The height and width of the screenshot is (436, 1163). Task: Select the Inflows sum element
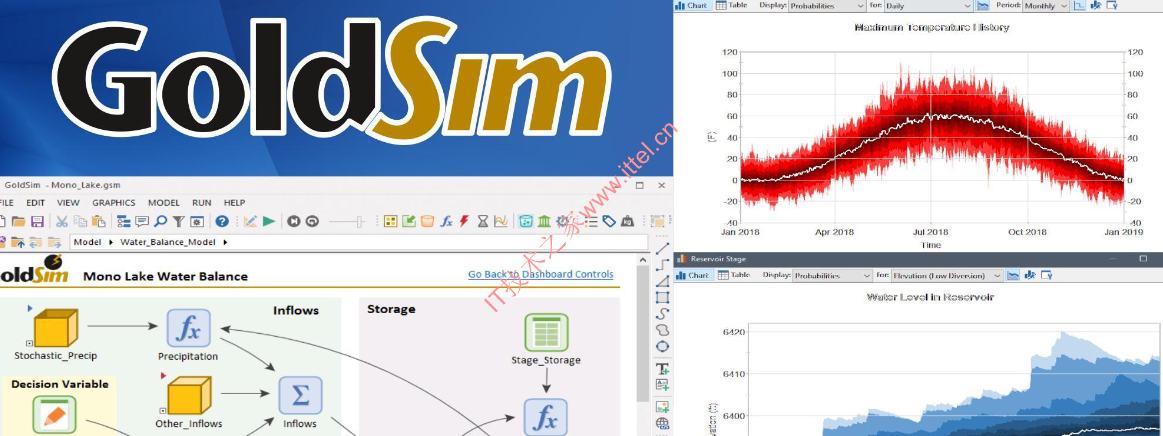pyautogui.click(x=300, y=395)
